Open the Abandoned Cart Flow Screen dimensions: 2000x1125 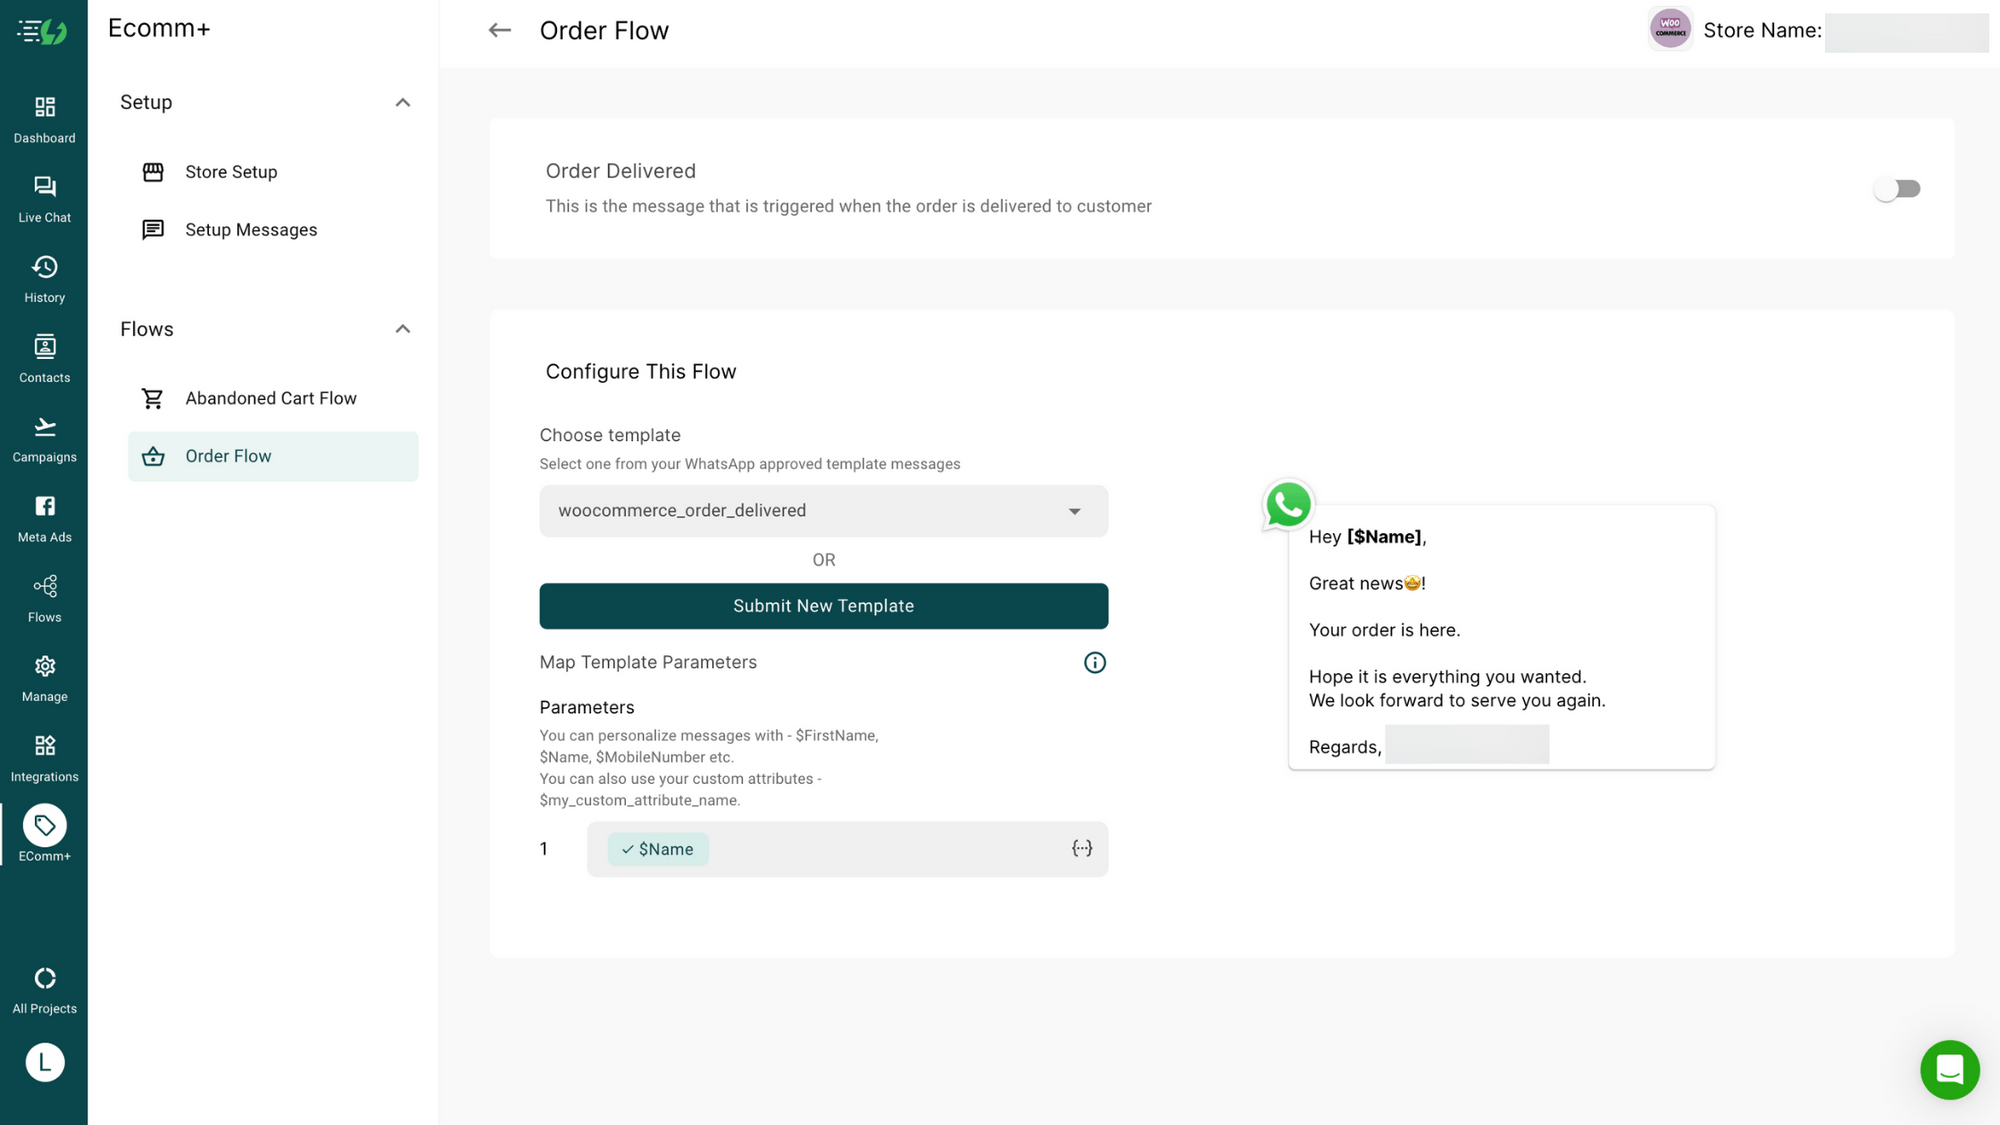tap(270, 397)
